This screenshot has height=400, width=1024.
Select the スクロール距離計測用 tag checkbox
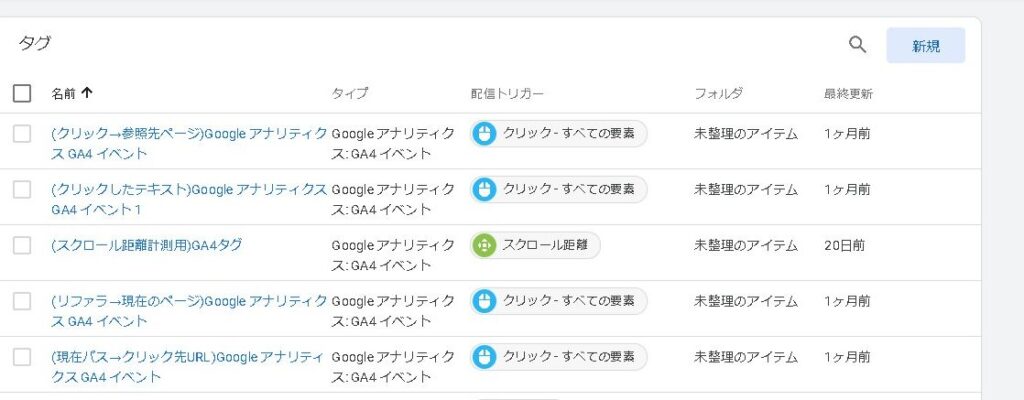click(22, 245)
